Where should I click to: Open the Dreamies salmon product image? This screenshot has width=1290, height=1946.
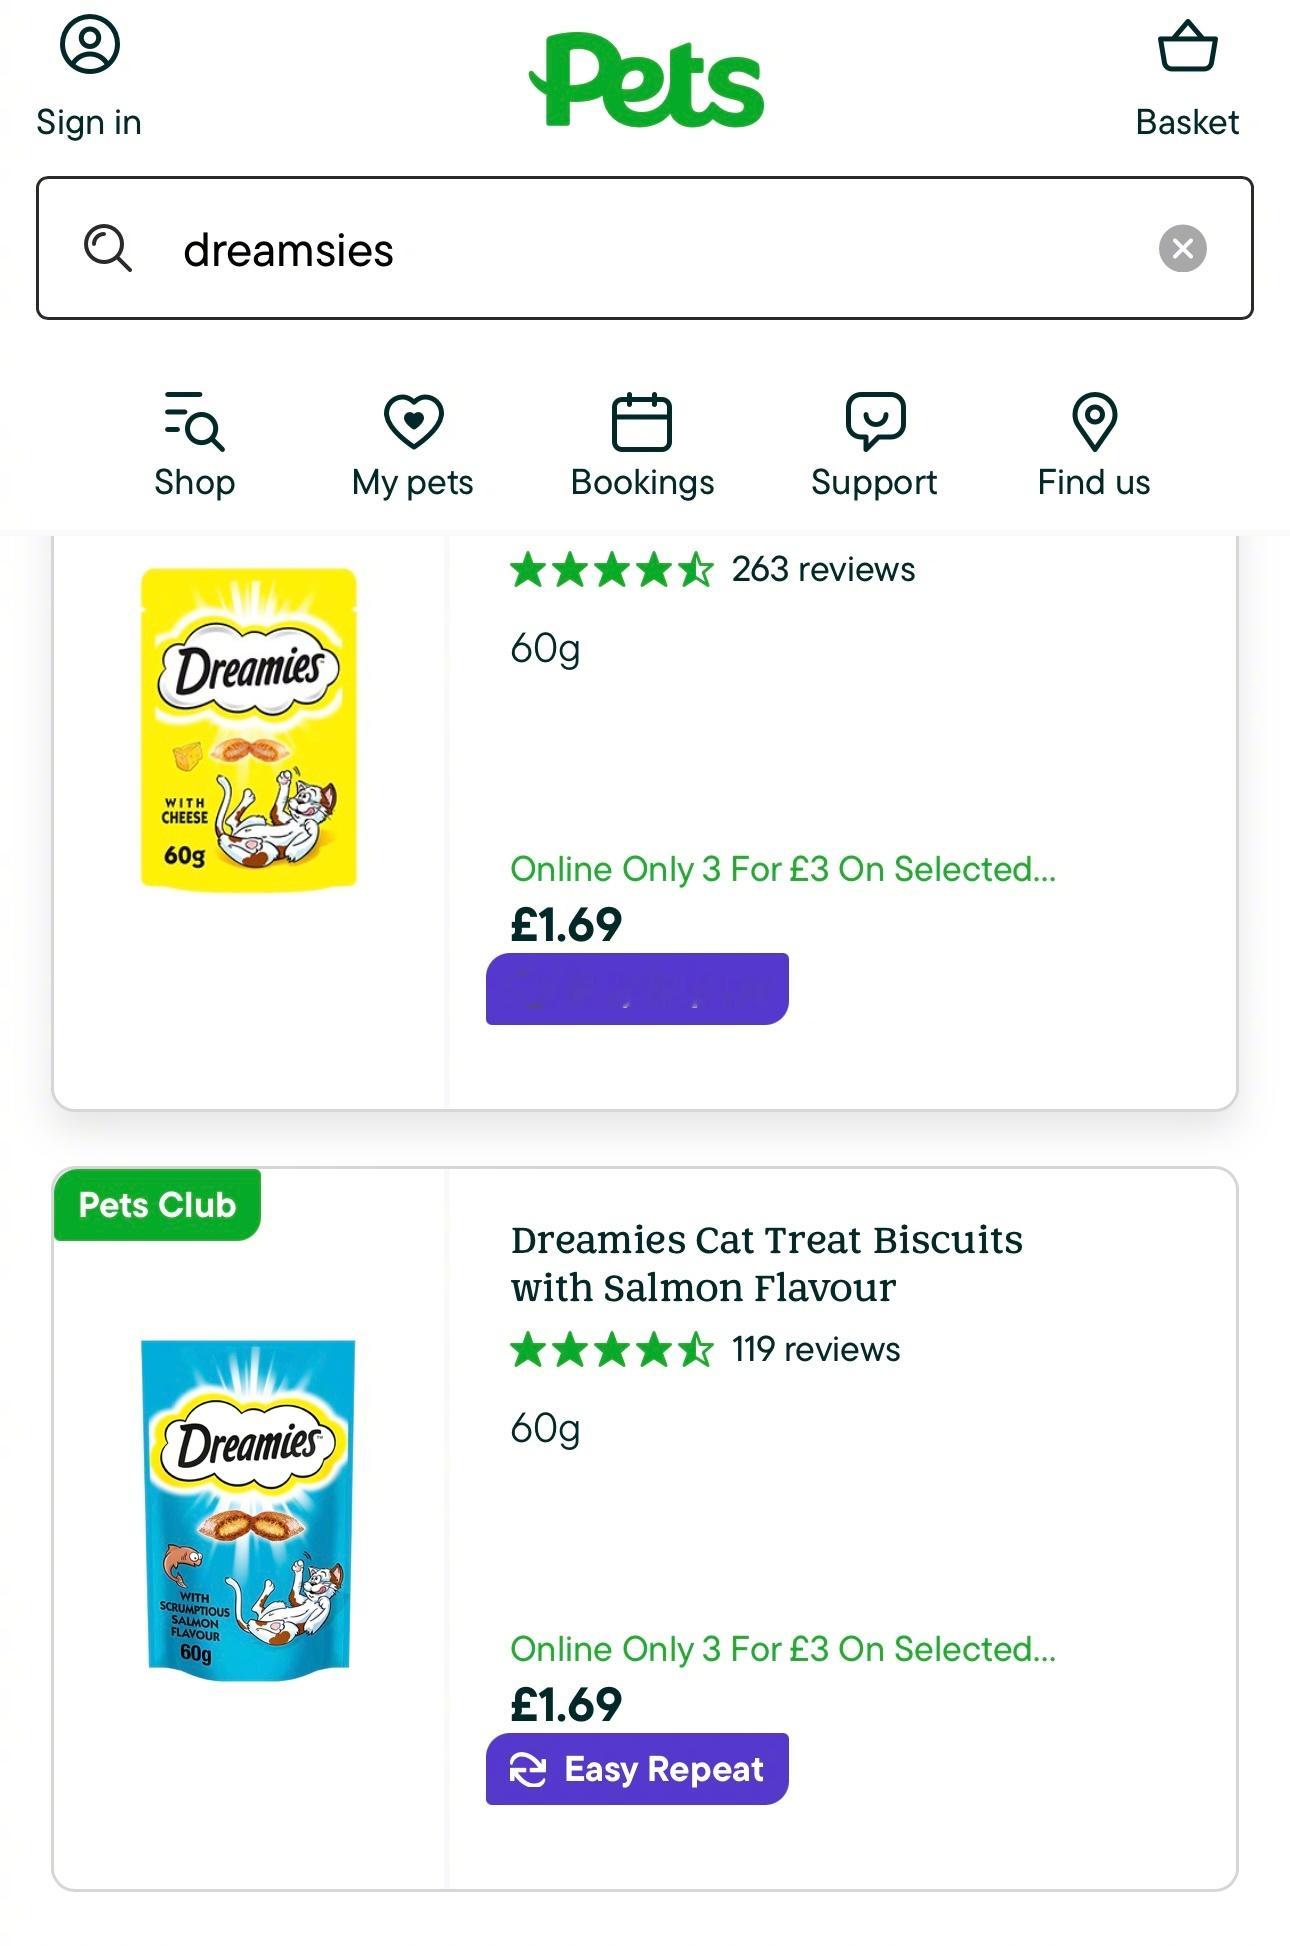click(x=248, y=1508)
